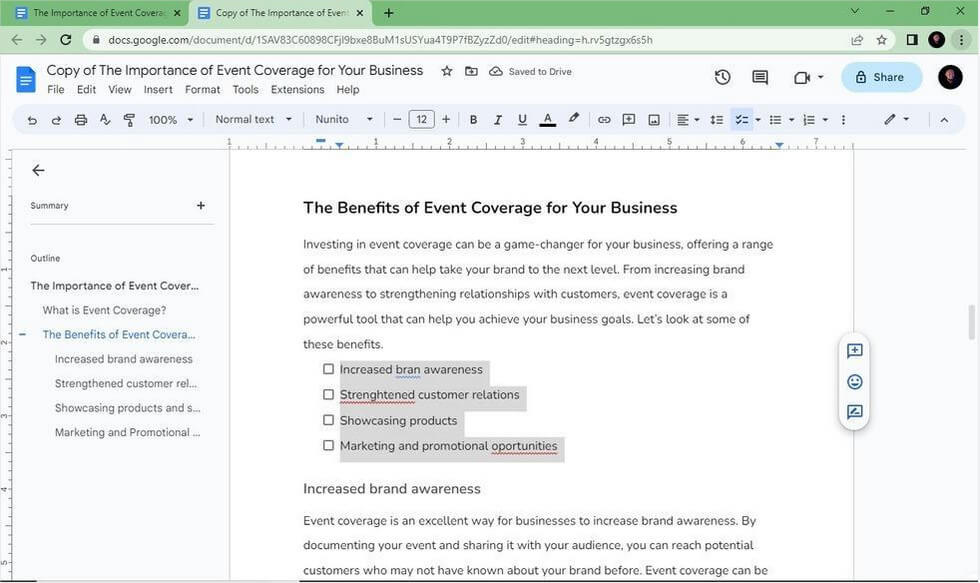
Task: Insert an image from toolbar
Action: 654,119
